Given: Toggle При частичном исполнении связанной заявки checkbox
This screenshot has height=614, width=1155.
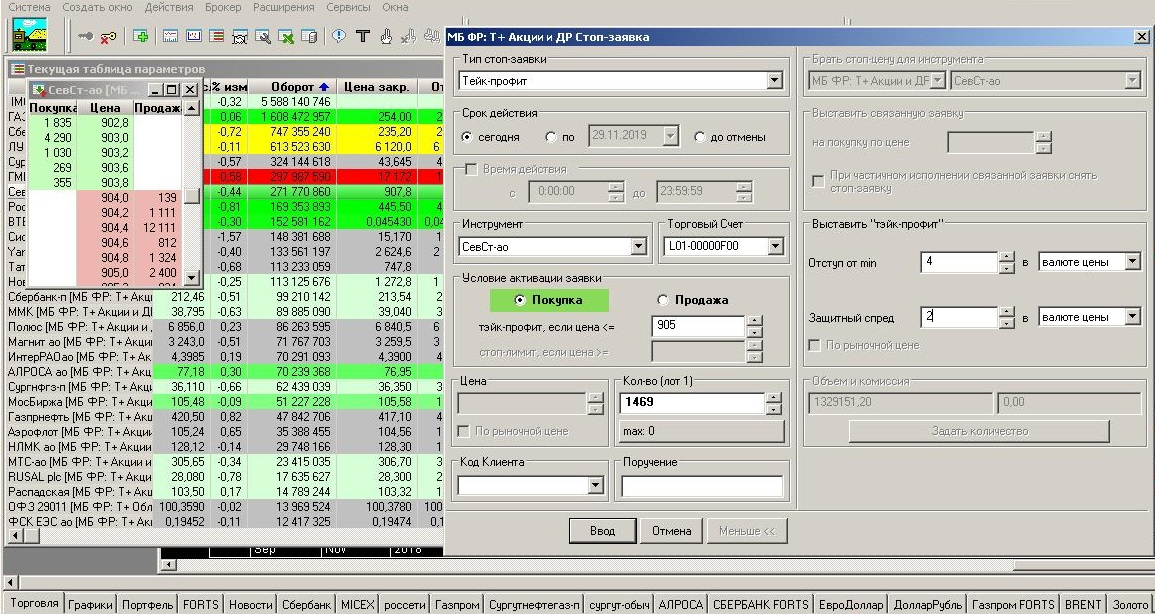Looking at the screenshot, I should coord(818,182).
